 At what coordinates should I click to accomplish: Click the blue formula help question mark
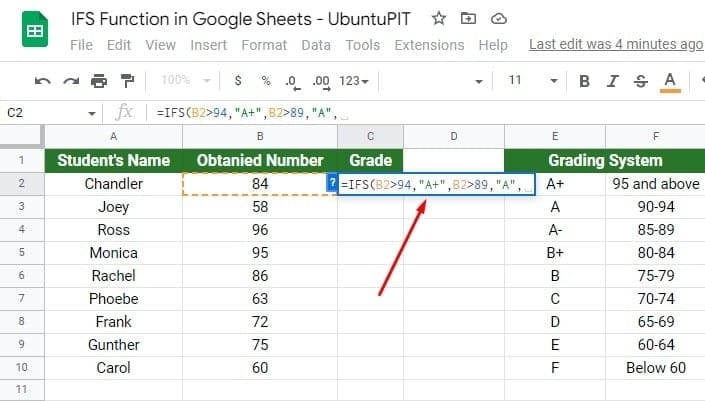[x=332, y=183]
